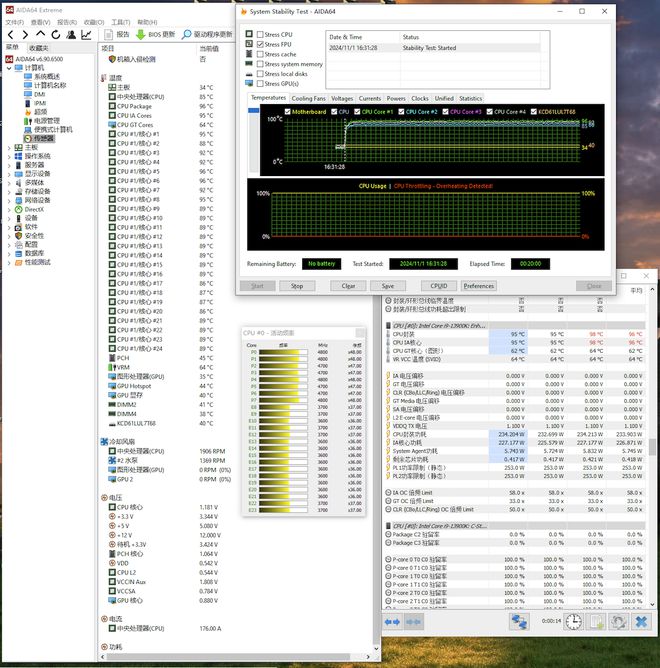Go back with AIDA64 toolbar back arrow
Screen dimensions: 660x668
point(11,35)
